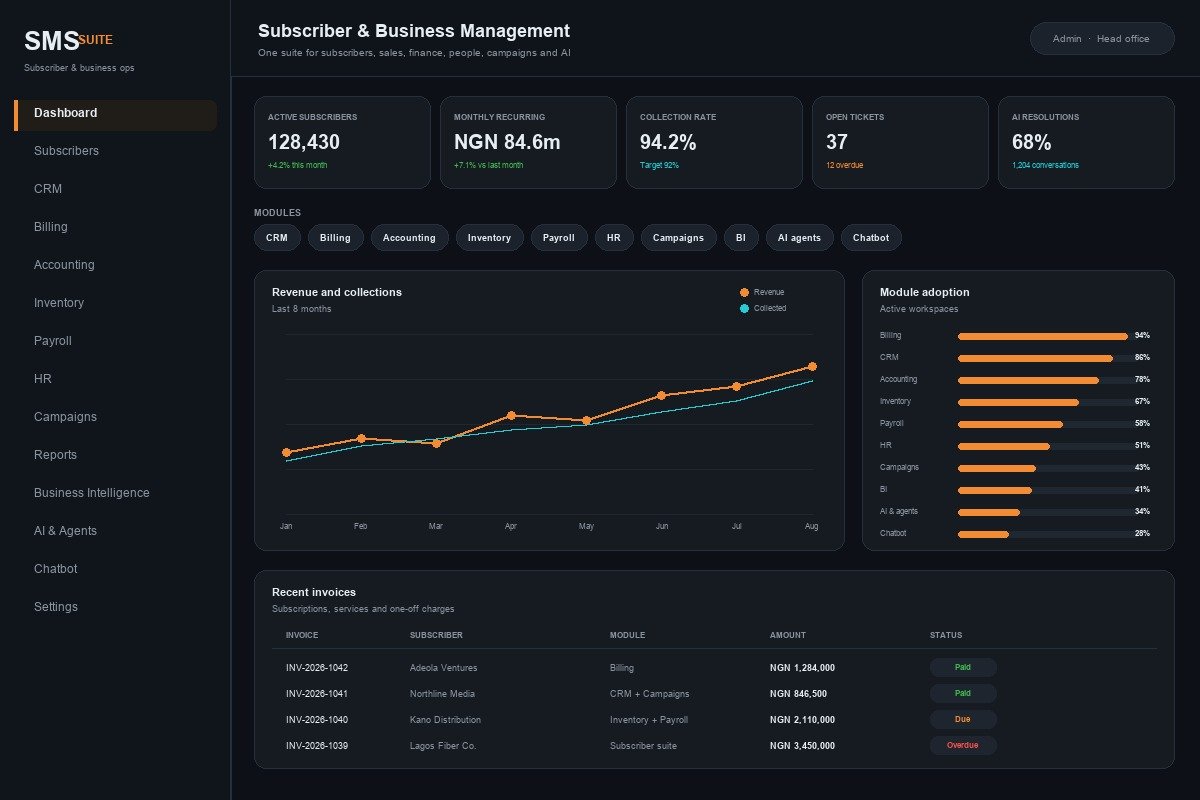Click subscriber Adeola Ventures

click(444, 668)
